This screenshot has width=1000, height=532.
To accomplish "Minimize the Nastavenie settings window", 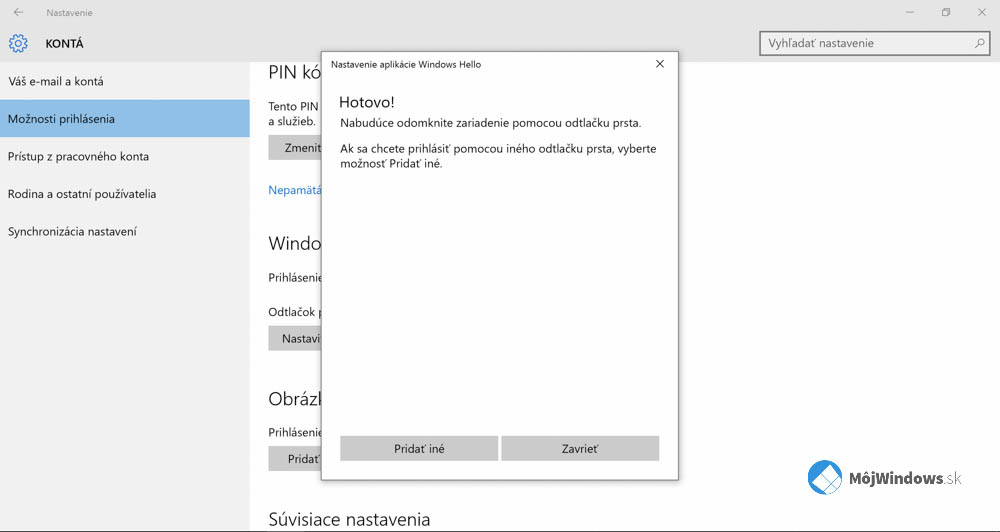I will (x=910, y=12).
